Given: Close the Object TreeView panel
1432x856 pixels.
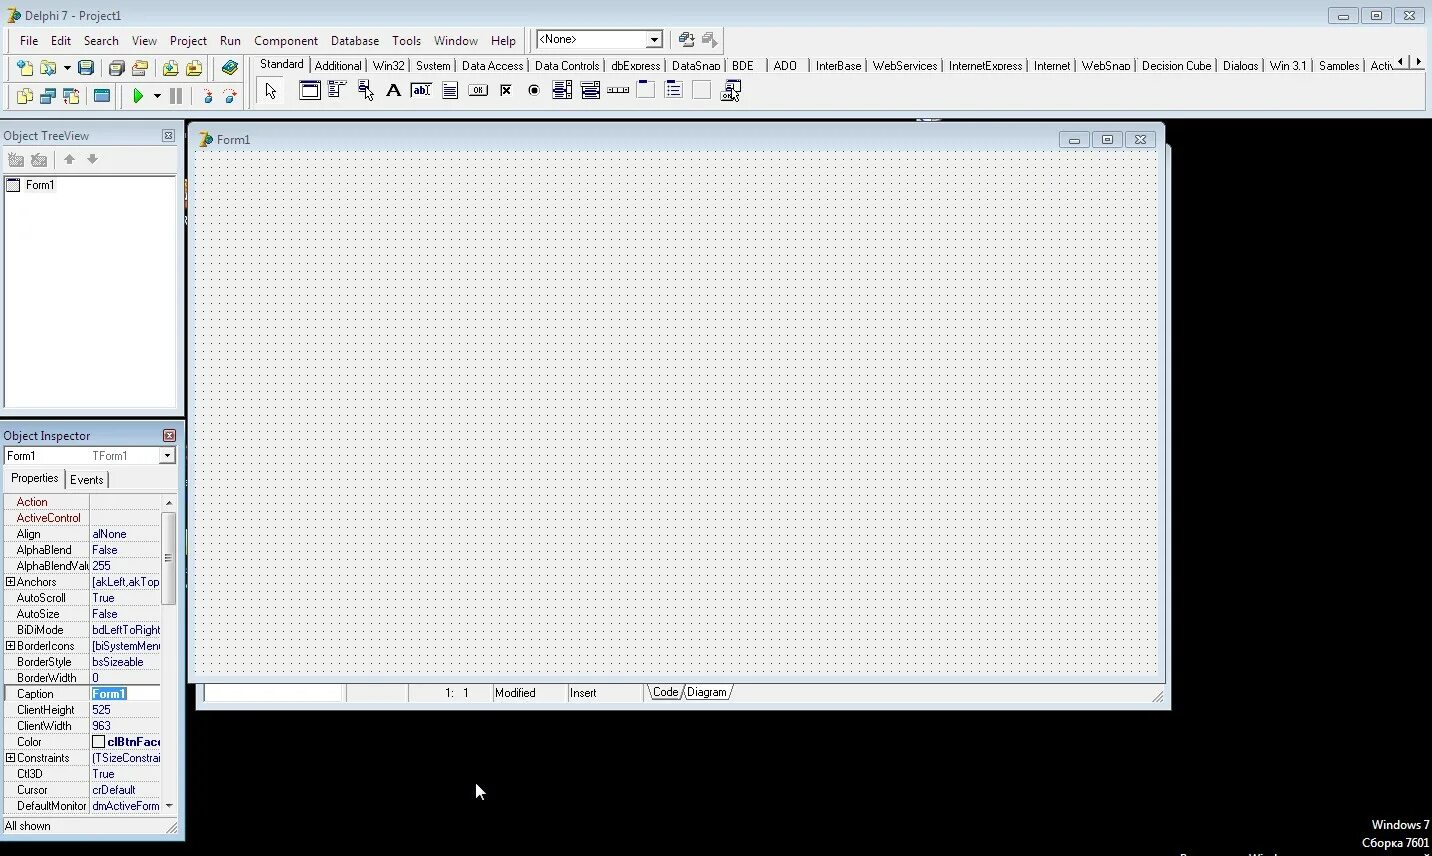Looking at the screenshot, I should point(168,136).
